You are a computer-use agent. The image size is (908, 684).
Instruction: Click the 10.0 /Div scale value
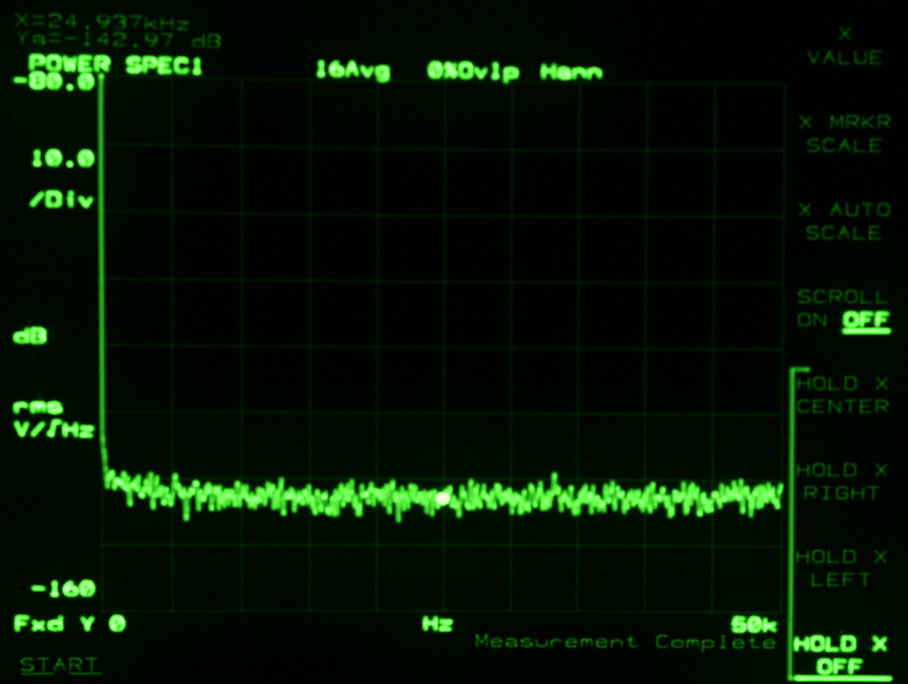(62, 178)
